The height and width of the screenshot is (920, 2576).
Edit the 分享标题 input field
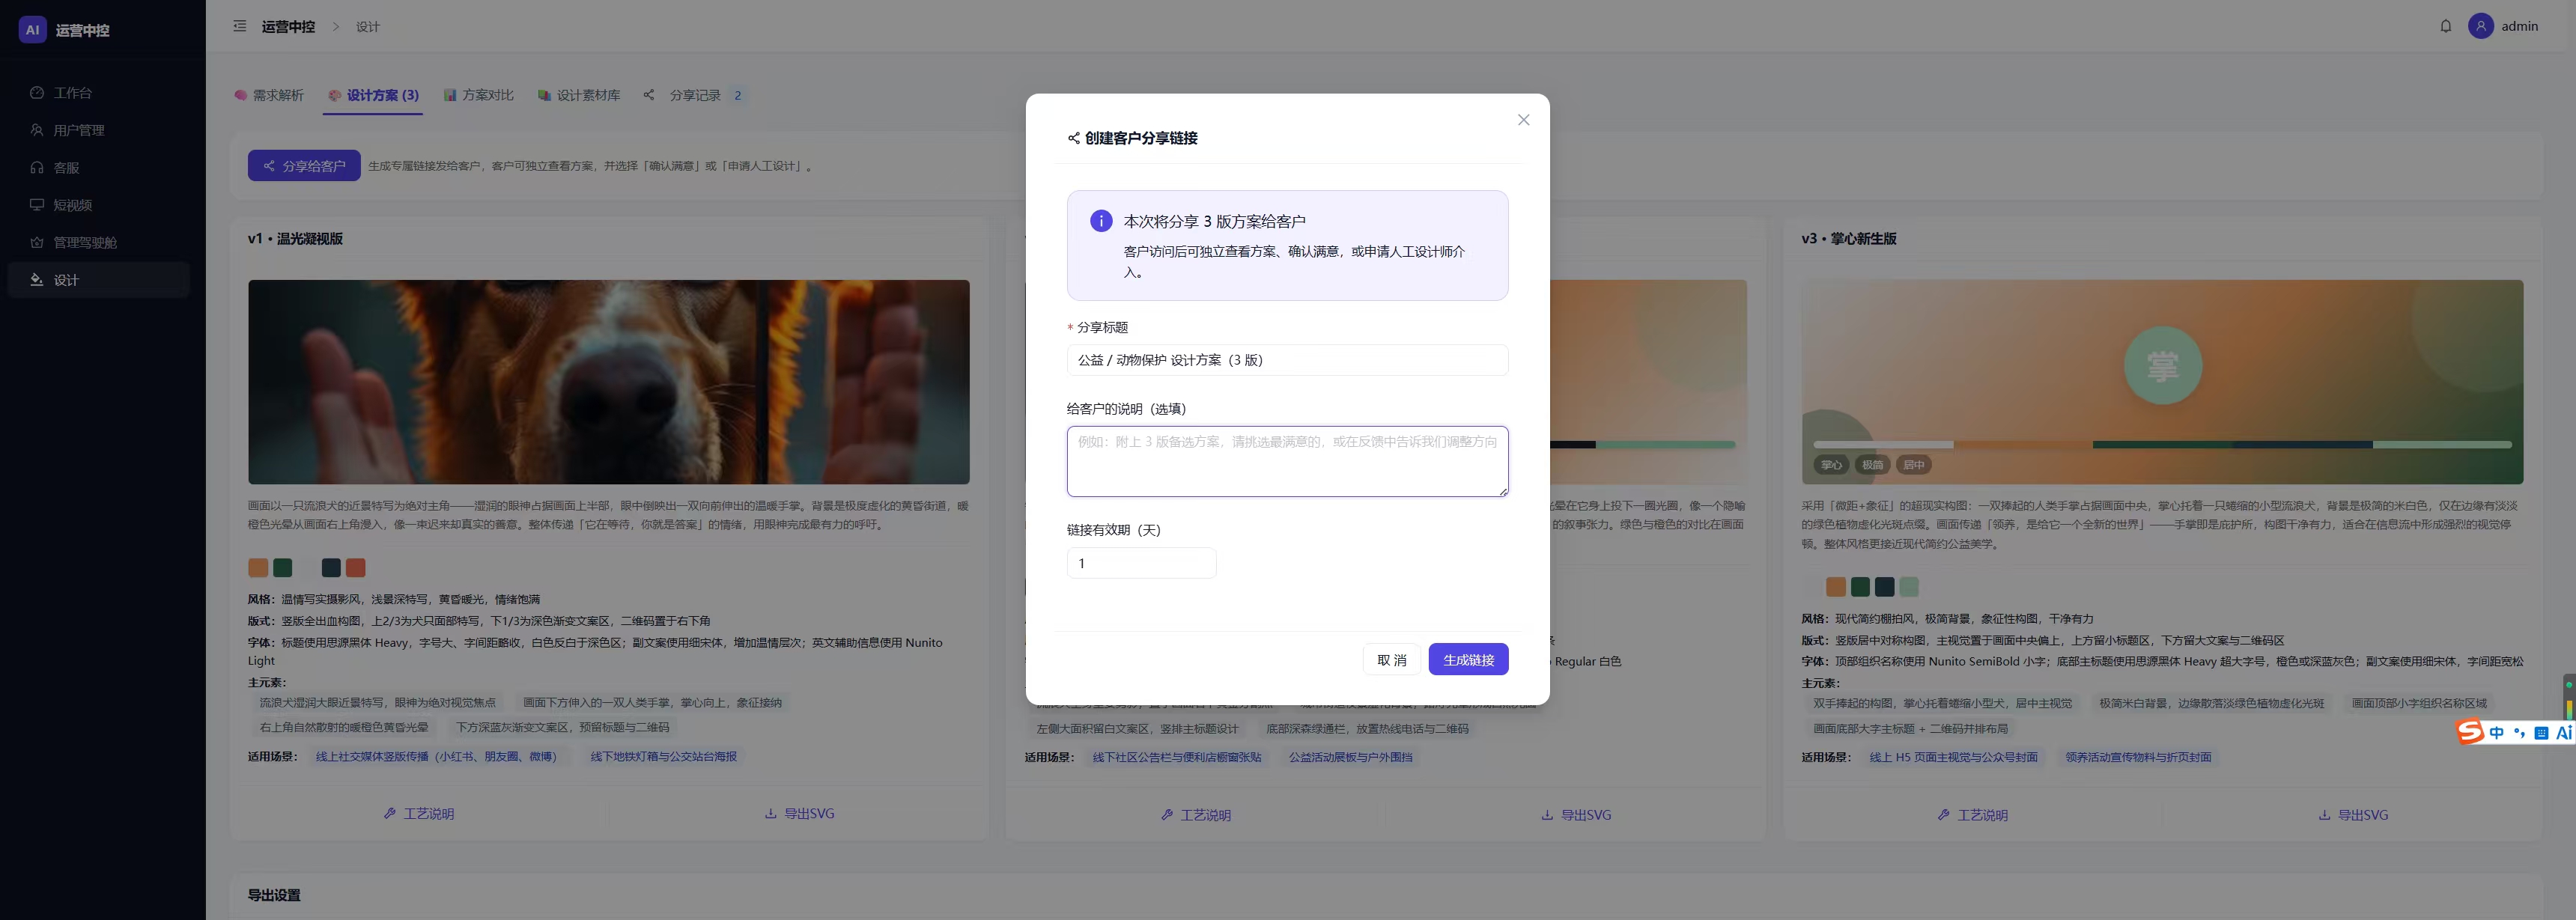(x=1287, y=360)
